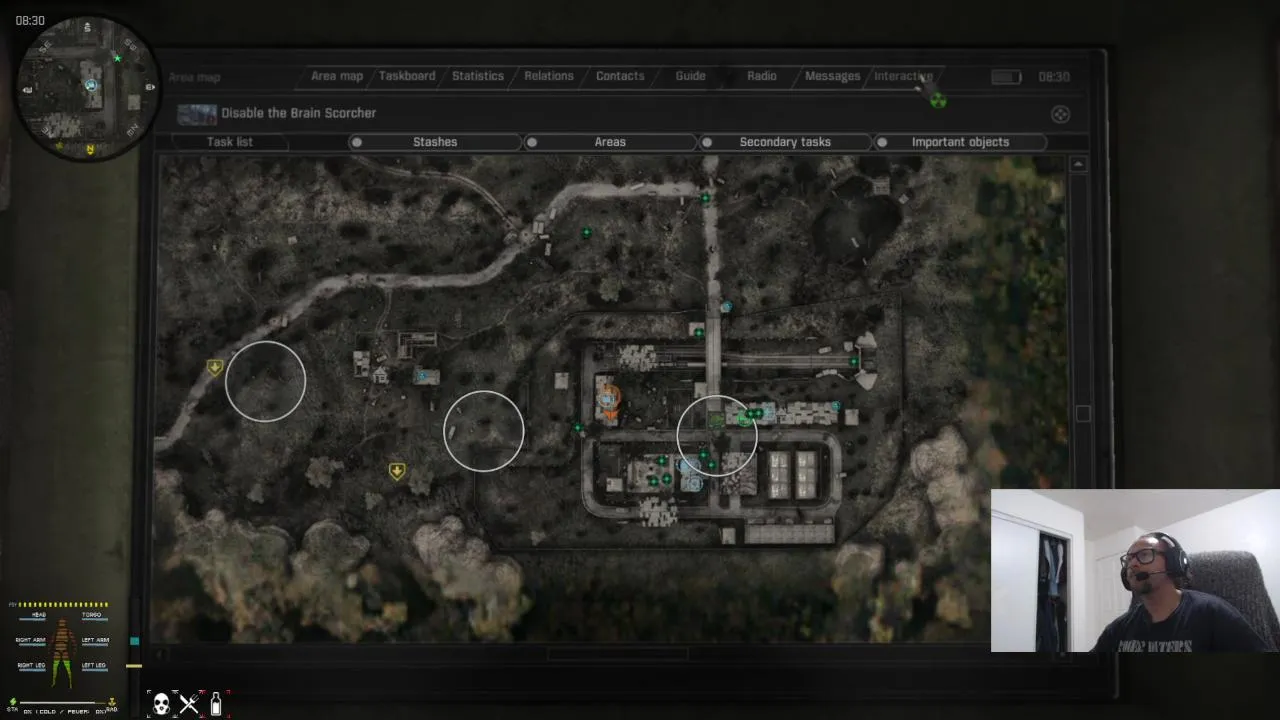The width and height of the screenshot is (1280, 720).
Task: Click the PDA battery indicator icon
Action: click(1006, 77)
